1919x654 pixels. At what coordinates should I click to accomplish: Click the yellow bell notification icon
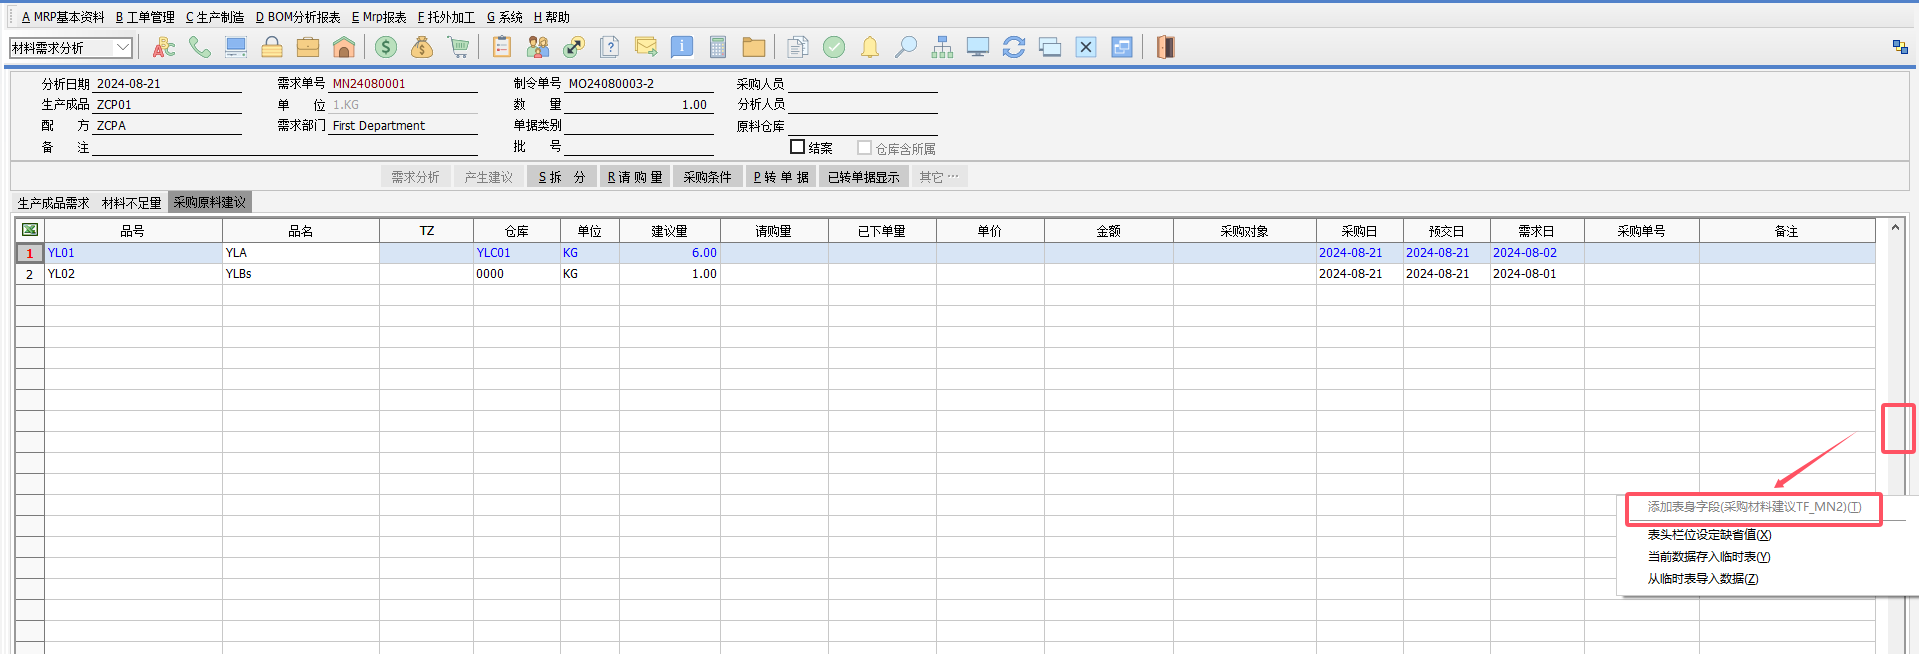point(870,47)
